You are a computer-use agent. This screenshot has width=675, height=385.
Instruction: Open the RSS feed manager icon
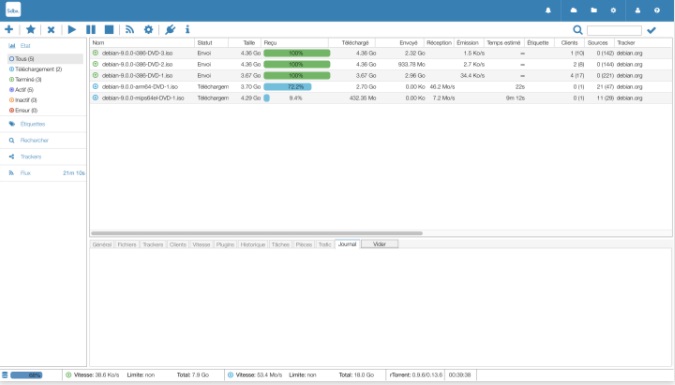click(130, 29)
